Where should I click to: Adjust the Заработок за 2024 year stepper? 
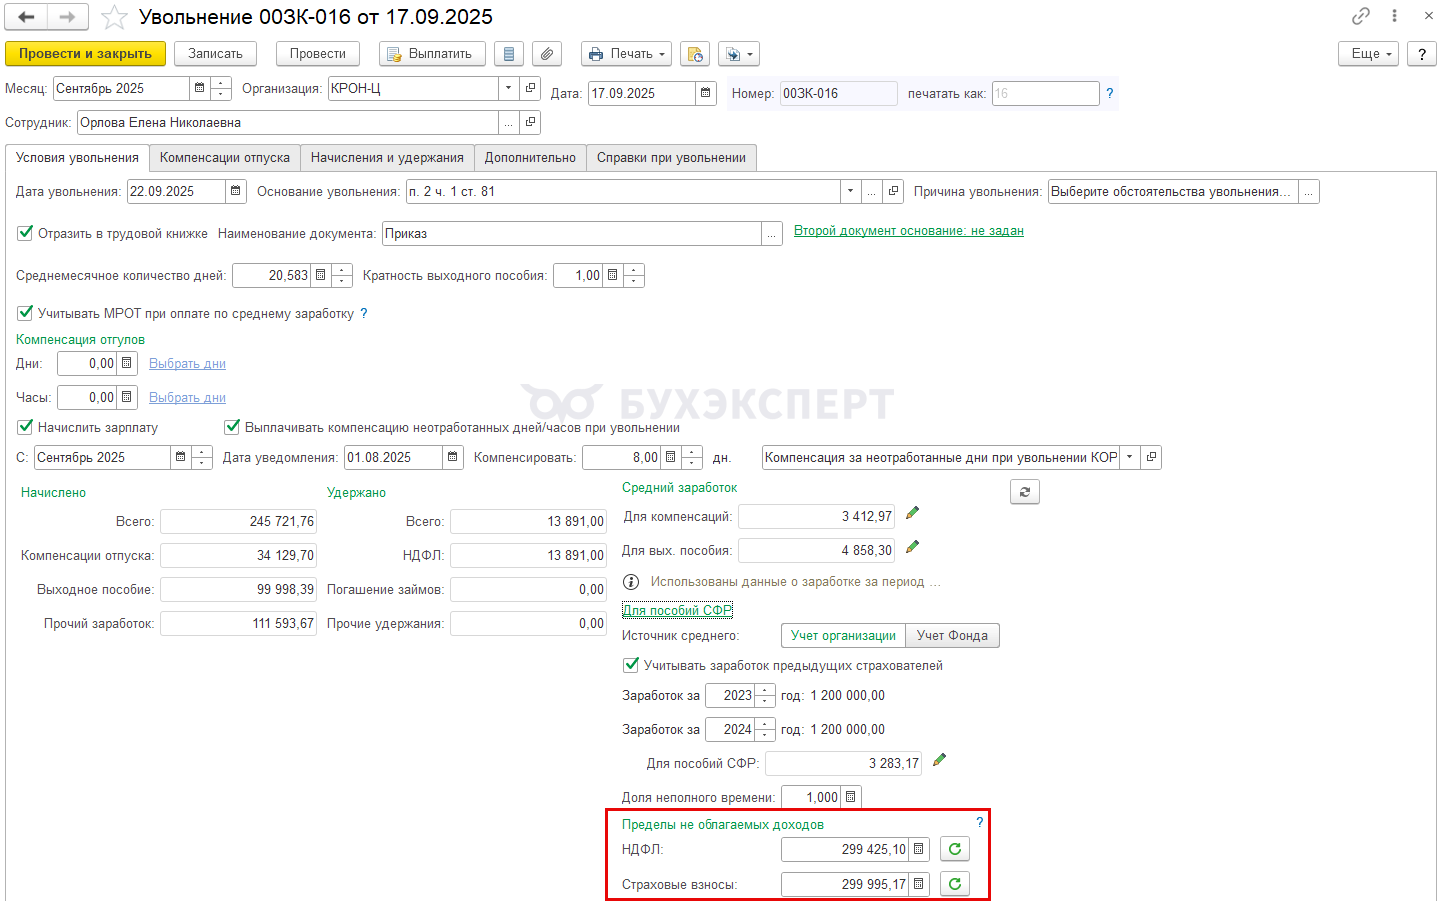point(765,729)
